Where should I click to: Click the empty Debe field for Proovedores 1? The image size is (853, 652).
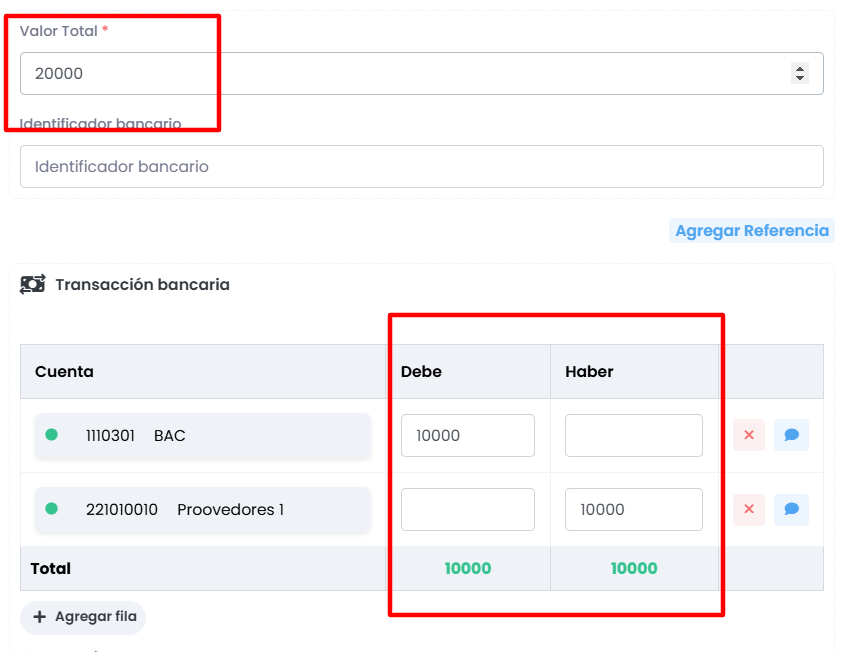[467, 510]
